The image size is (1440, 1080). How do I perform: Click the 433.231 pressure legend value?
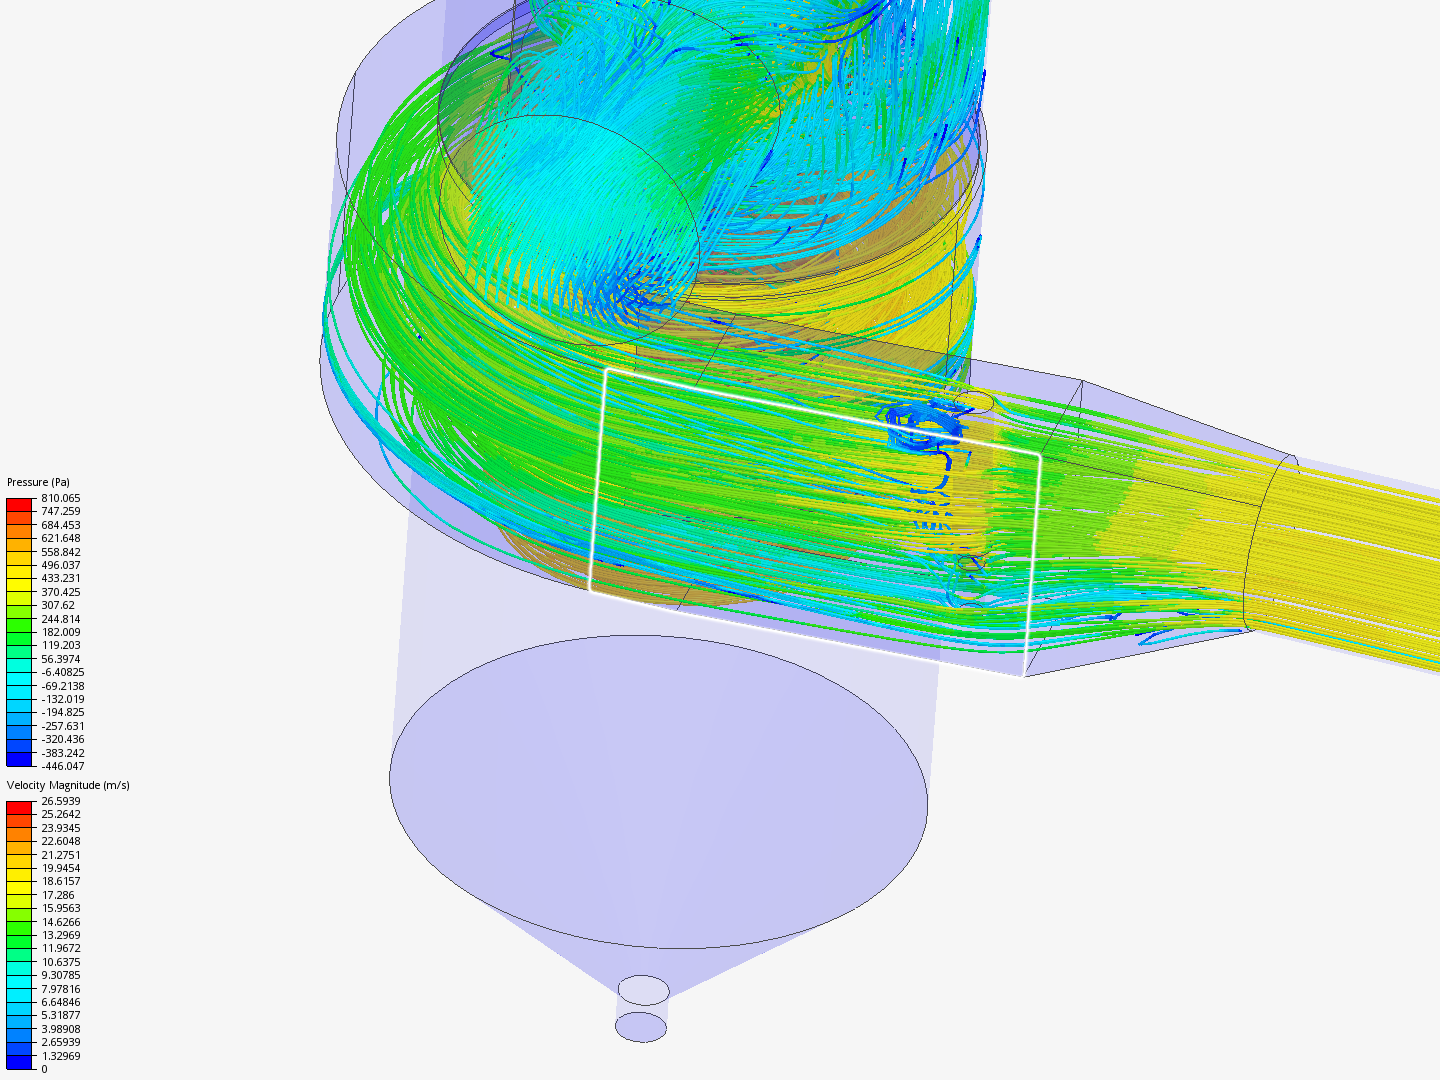[61, 578]
